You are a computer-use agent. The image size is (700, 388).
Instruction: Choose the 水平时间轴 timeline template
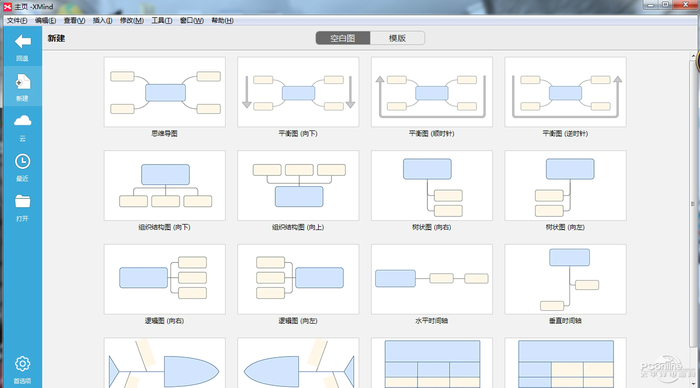tap(432, 279)
